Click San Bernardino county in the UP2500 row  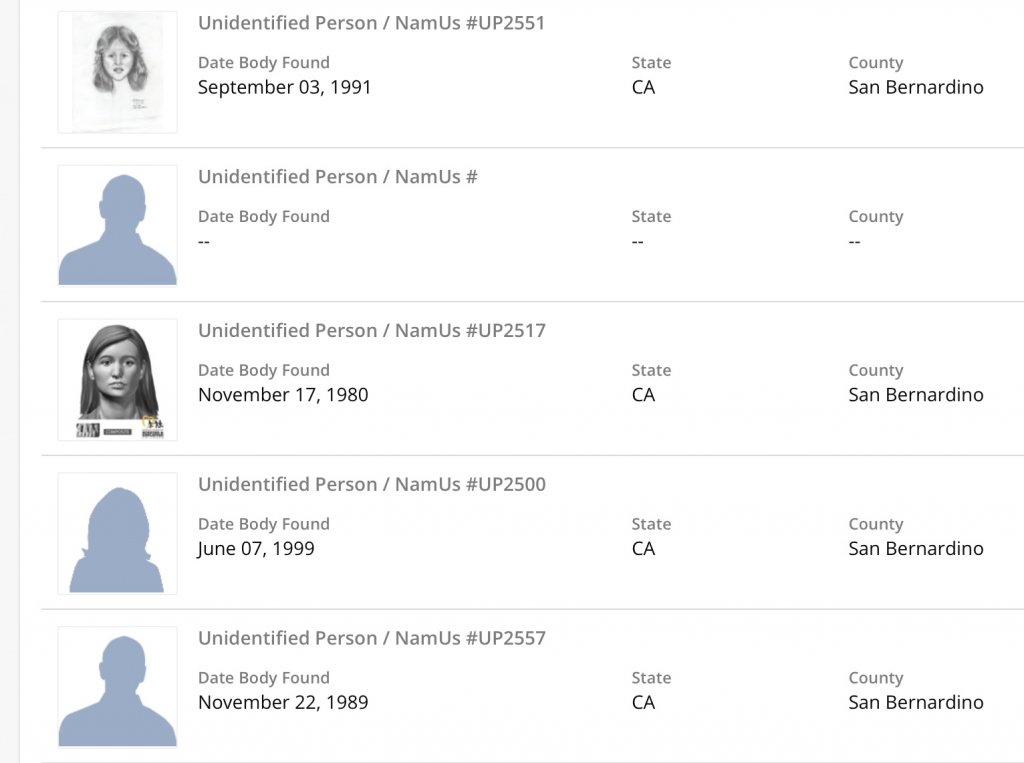tap(915, 549)
